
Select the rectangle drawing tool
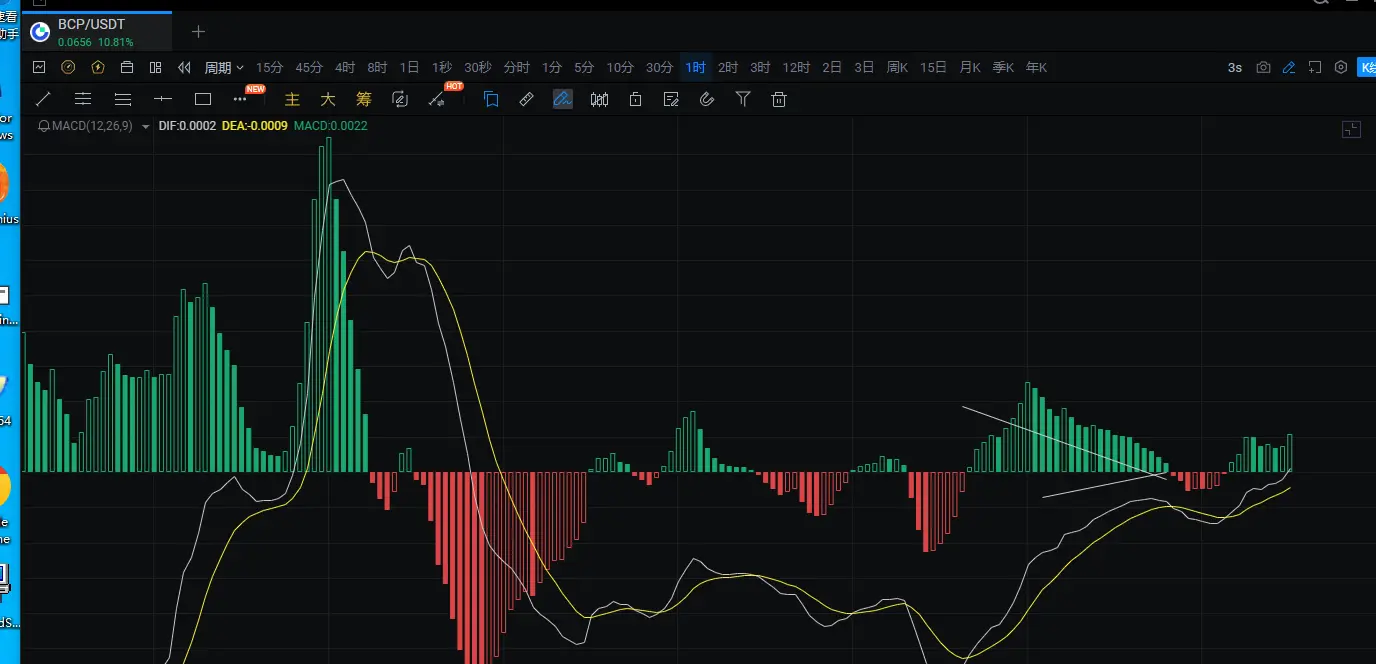point(203,99)
